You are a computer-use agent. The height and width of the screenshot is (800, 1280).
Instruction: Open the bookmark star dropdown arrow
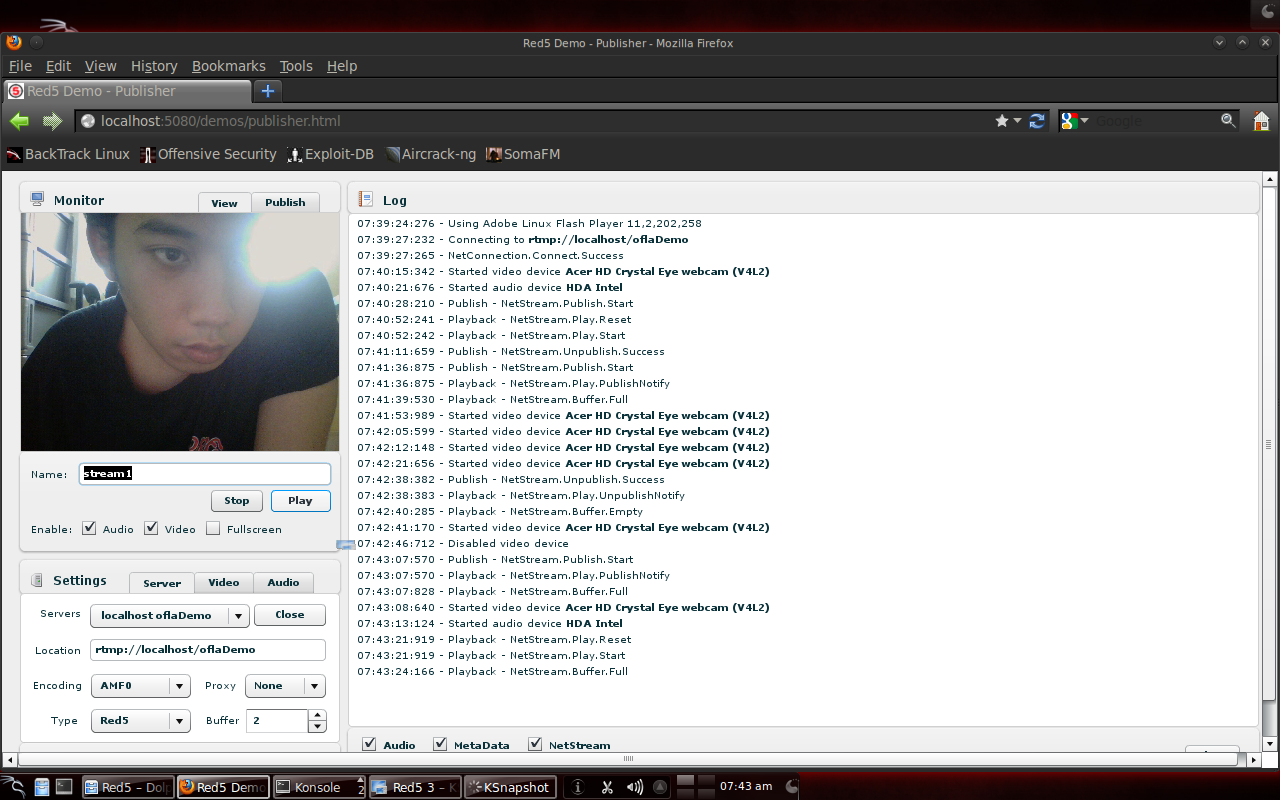[x=1018, y=121]
